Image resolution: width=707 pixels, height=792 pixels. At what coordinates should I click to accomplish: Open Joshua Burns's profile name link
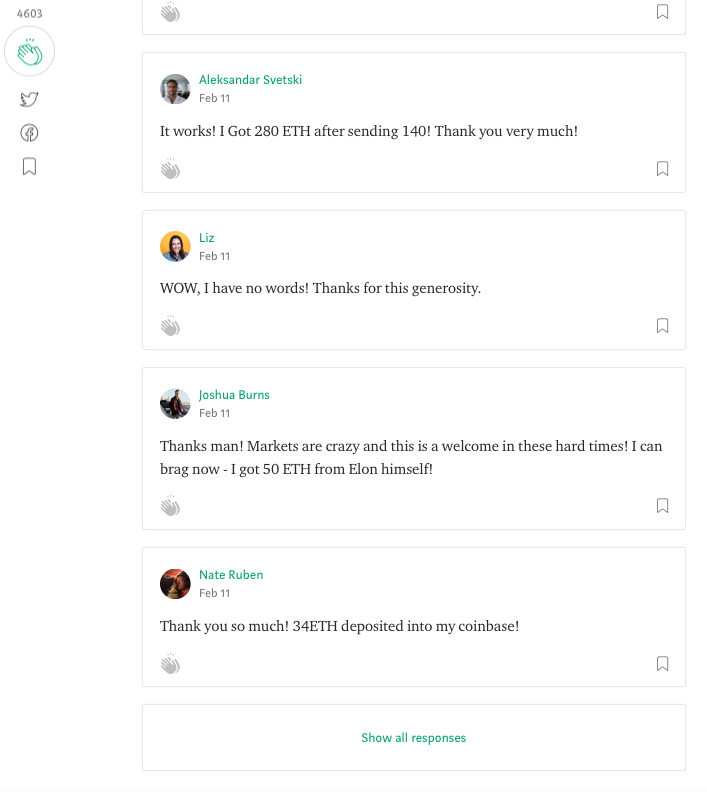click(234, 394)
